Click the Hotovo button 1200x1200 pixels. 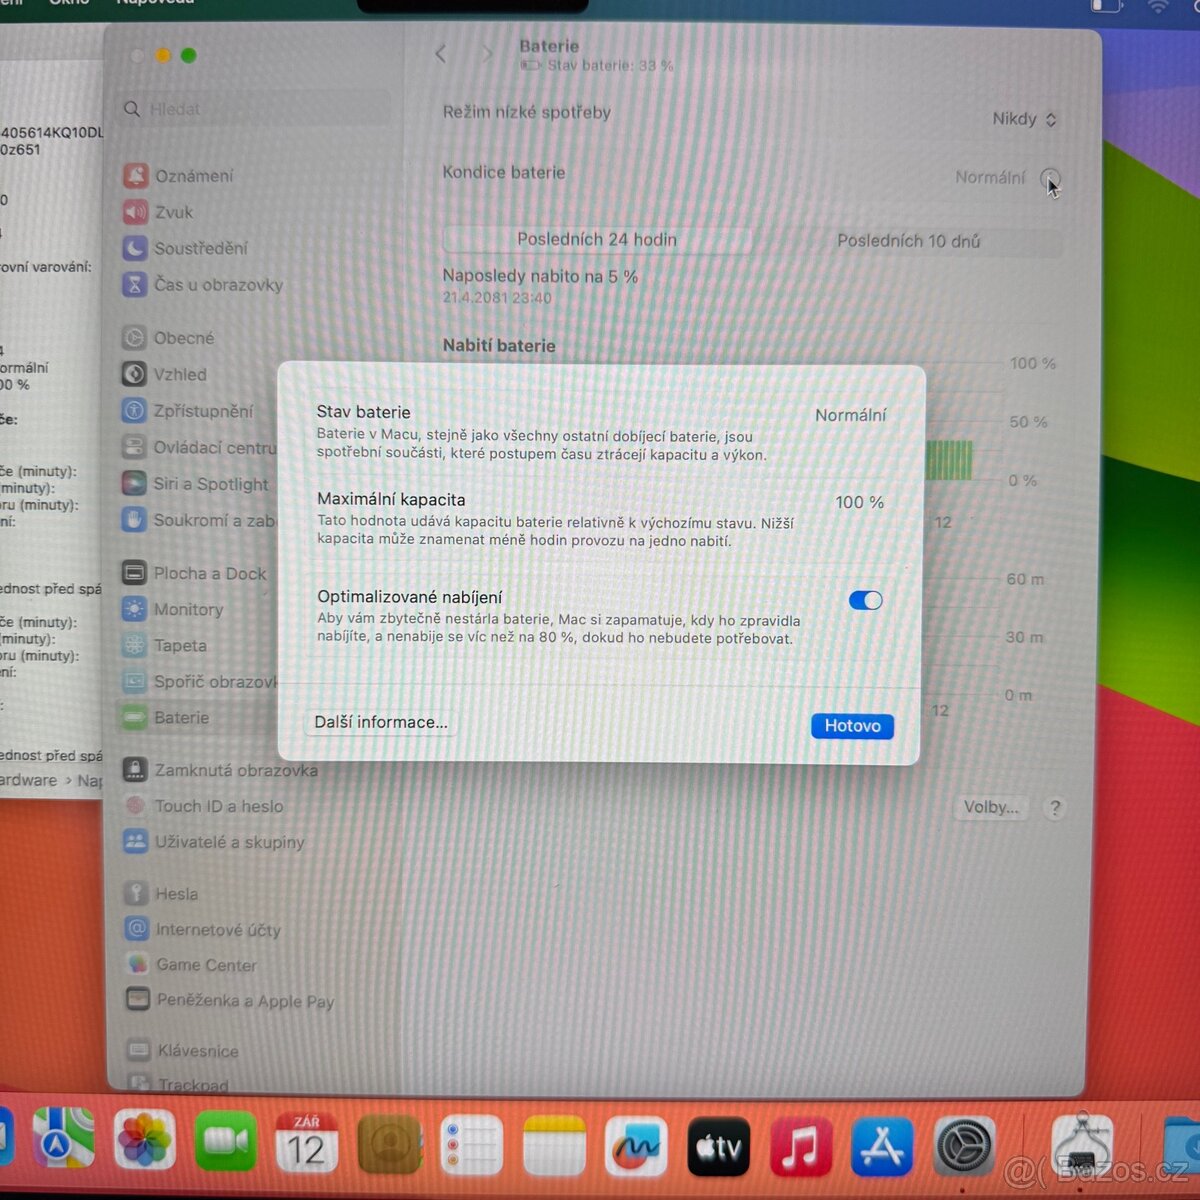(x=851, y=725)
